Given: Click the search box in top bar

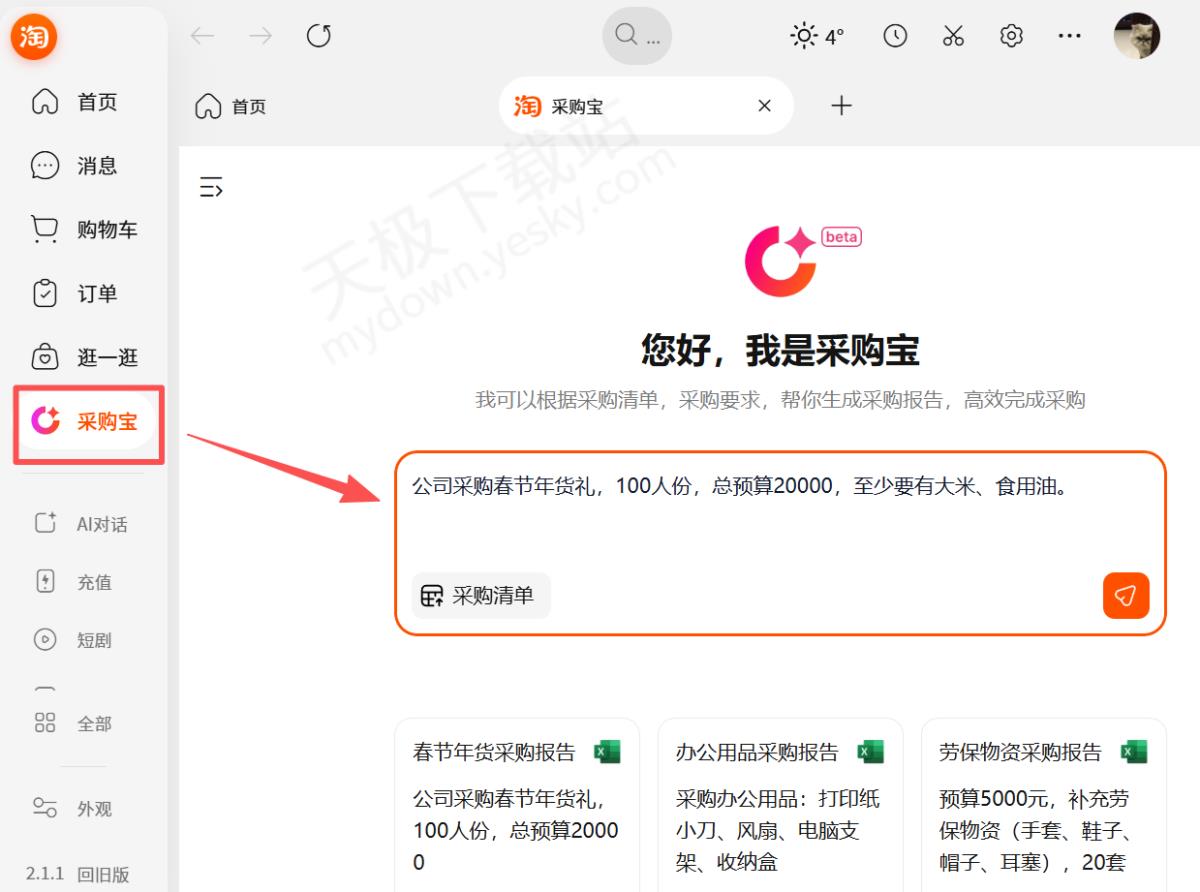Looking at the screenshot, I should (x=637, y=36).
